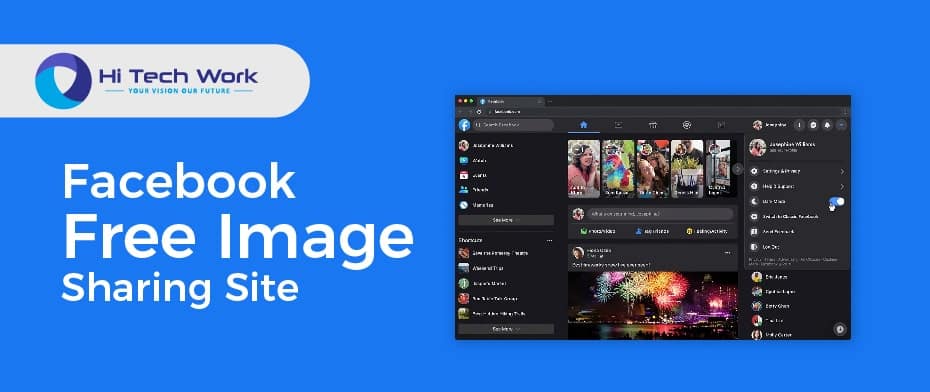The image size is (930, 392).
Task: Click the account dropdown arrow in header
Action: [x=842, y=125]
